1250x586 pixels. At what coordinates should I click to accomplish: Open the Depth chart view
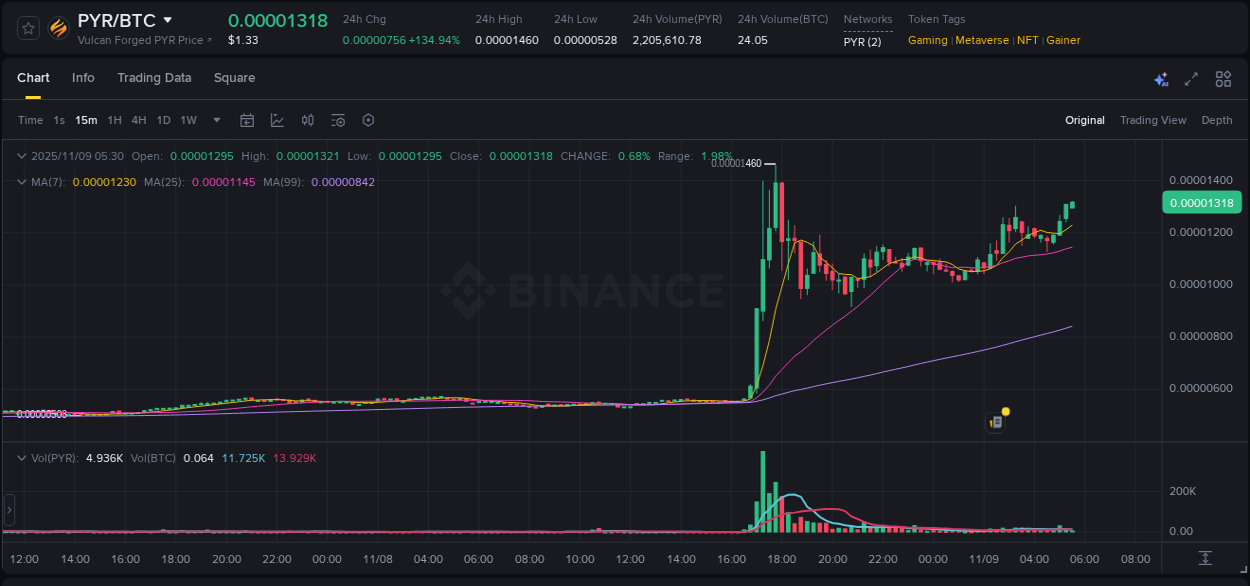(x=1216, y=120)
